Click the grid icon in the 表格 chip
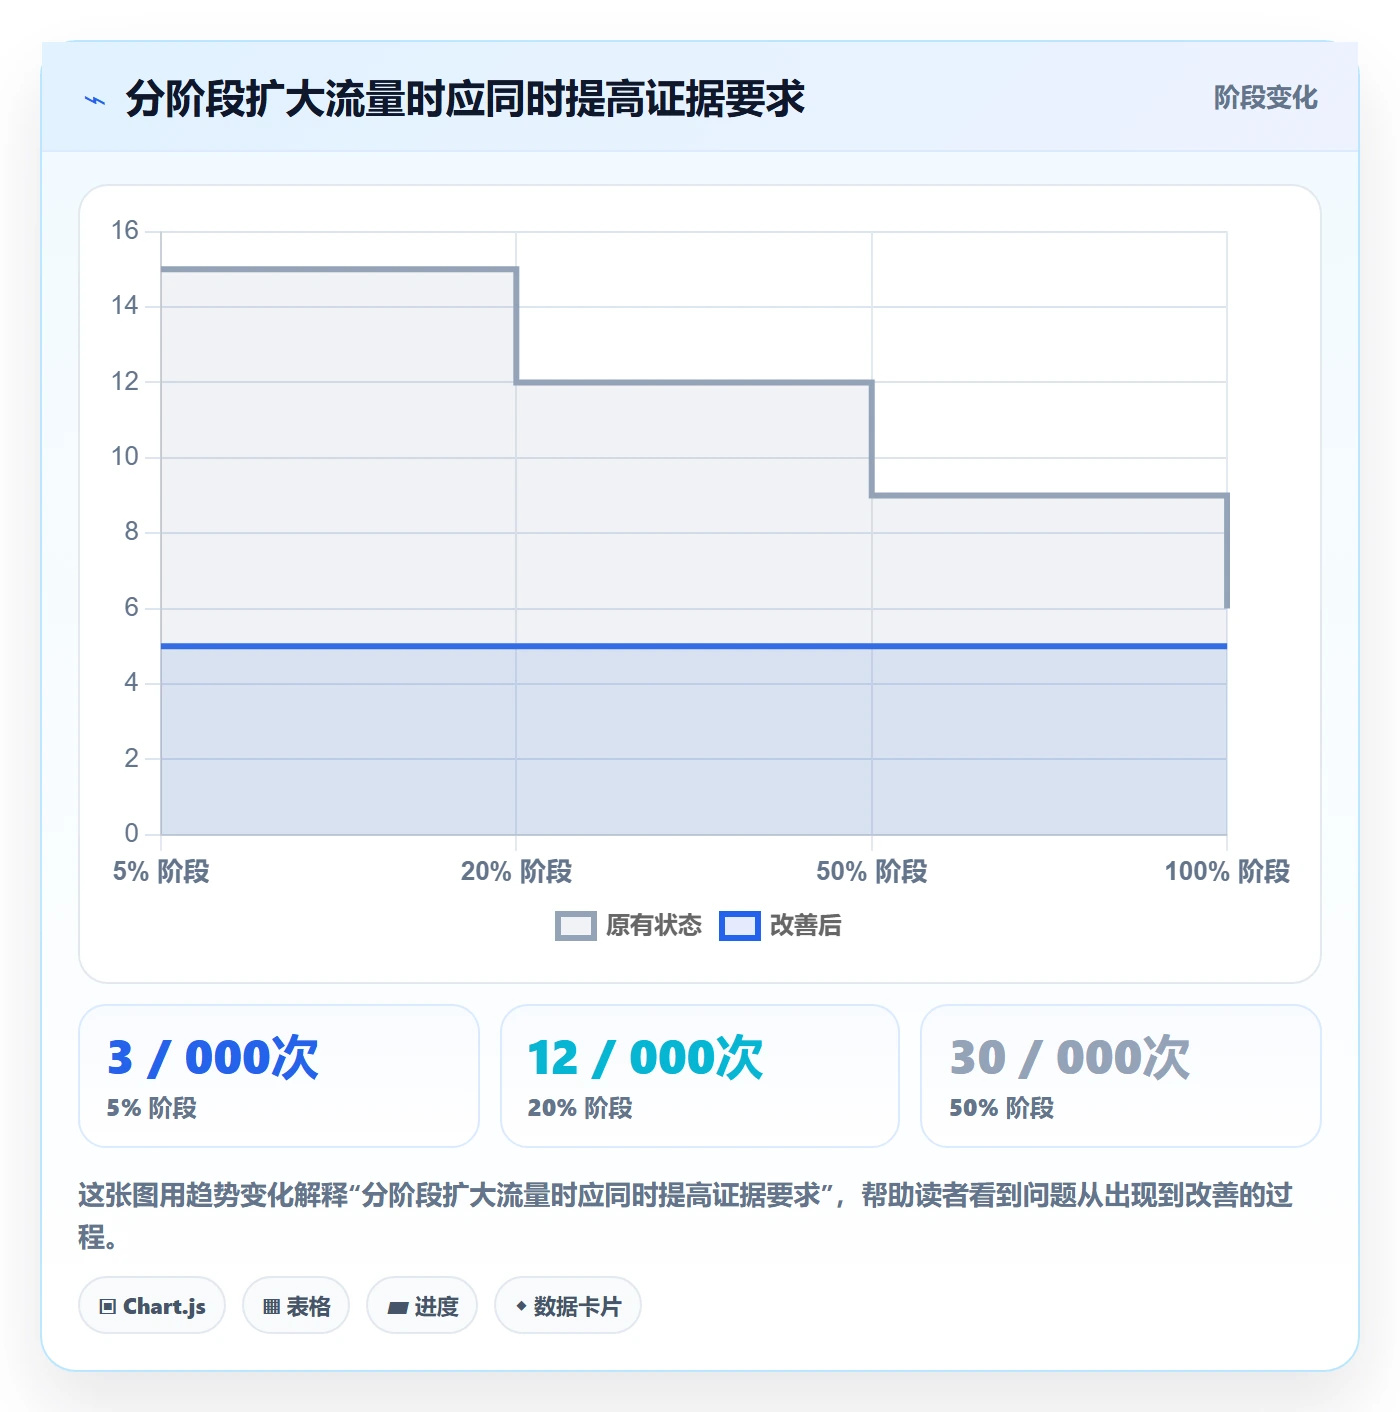Screen dimensions: 1400x1412 click(x=271, y=1307)
